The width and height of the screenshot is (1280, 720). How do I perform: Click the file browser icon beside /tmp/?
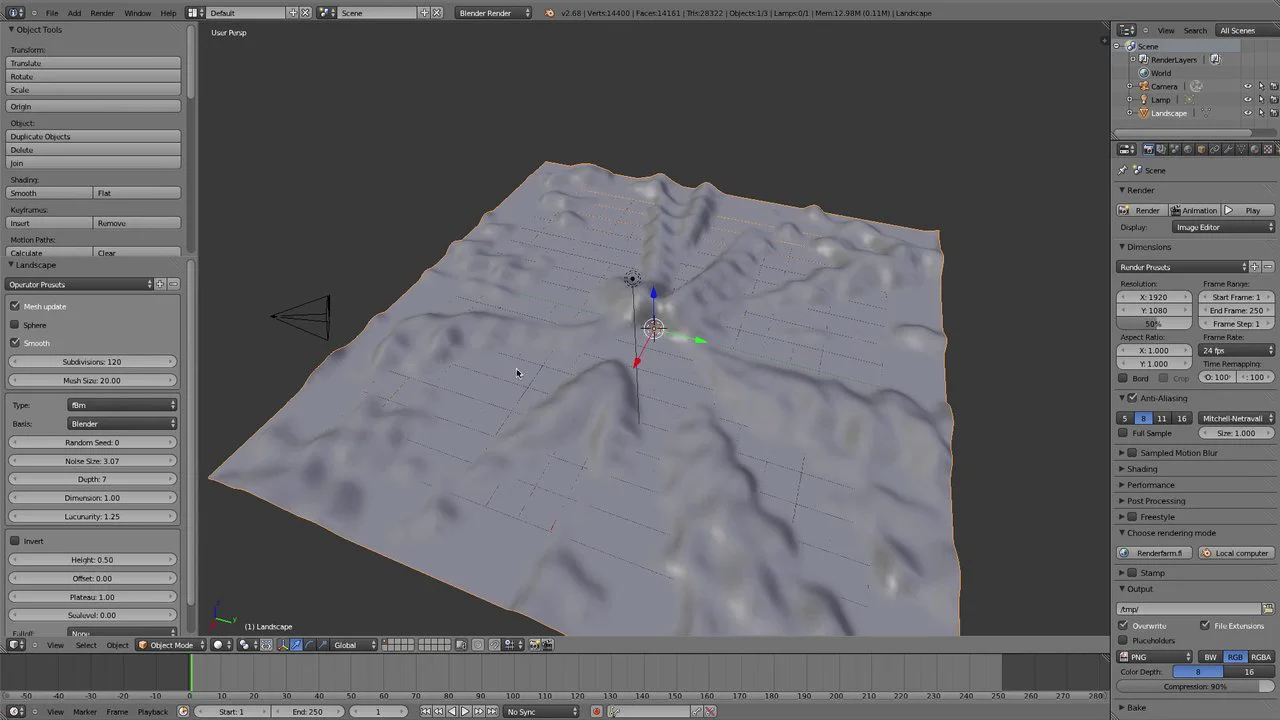coord(1269,609)
